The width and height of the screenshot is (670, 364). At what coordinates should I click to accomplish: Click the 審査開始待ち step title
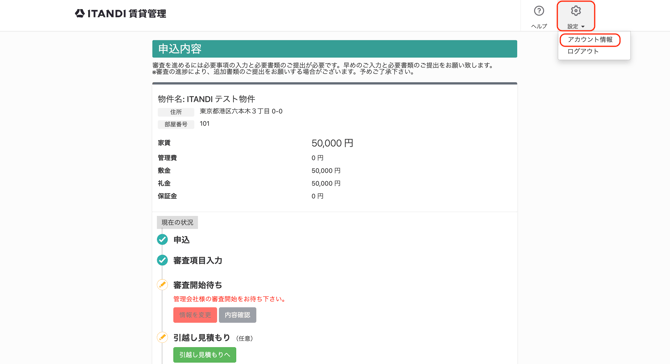[198, 285]
